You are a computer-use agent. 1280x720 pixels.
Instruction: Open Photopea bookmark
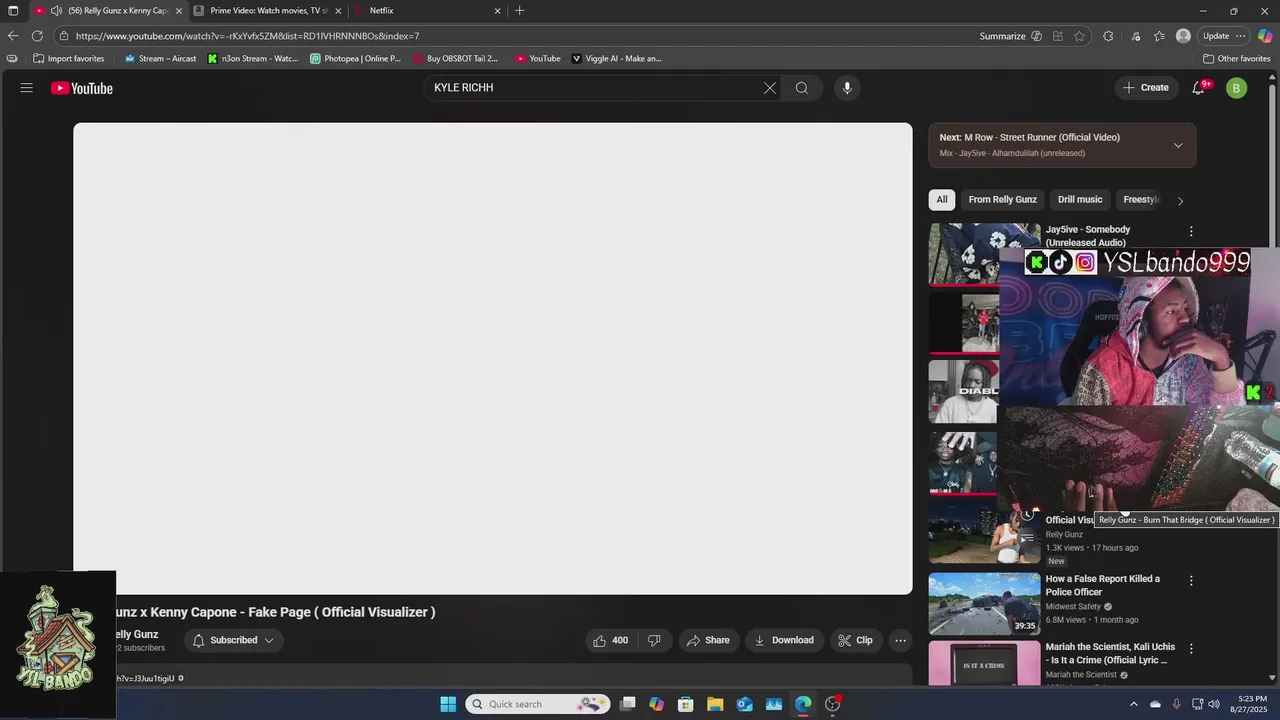(x=355, y=58)
